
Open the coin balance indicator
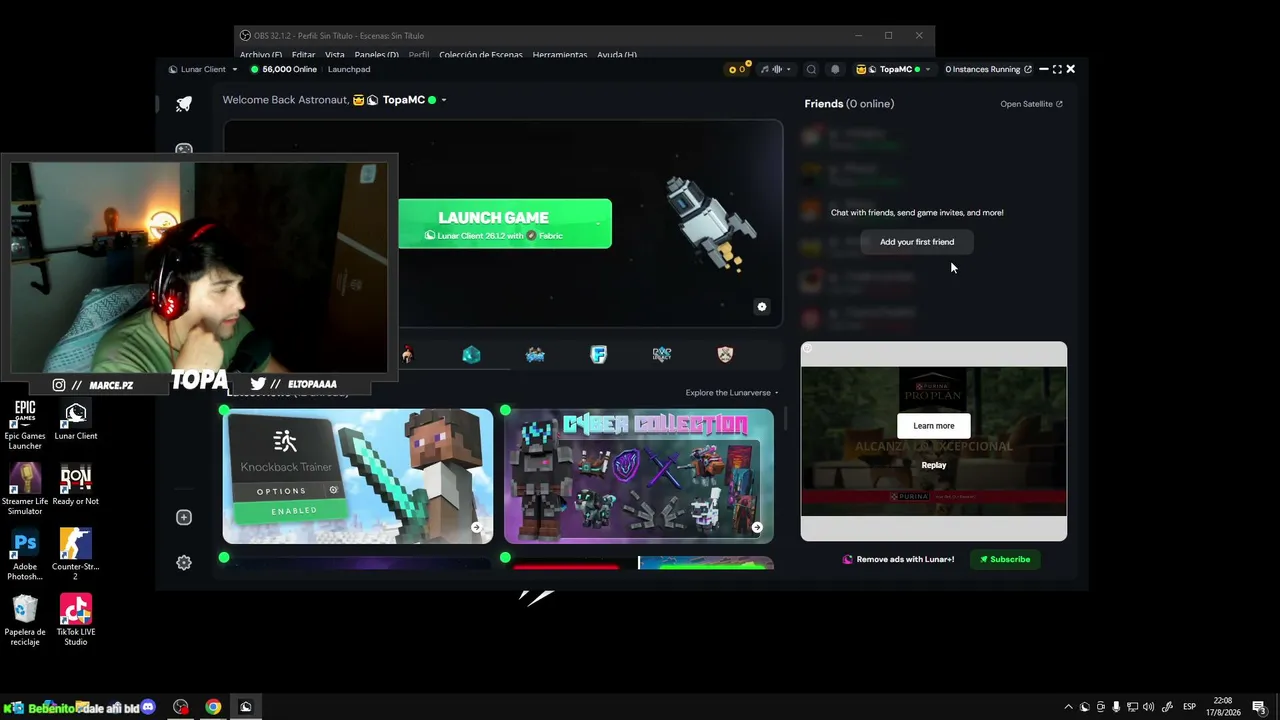pos(737,70)
